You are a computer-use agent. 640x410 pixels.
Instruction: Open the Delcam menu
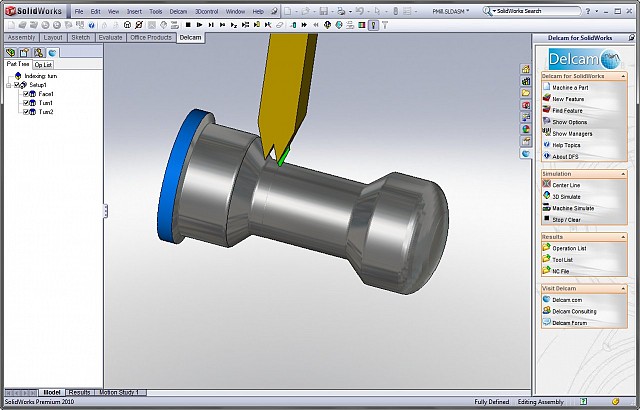[x=178, y=11]
